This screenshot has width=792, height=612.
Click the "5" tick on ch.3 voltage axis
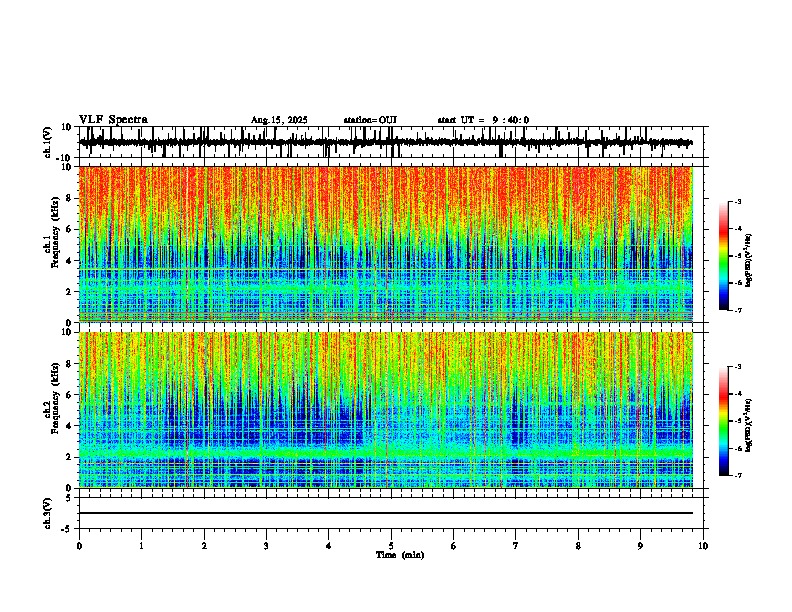point(69,498)
